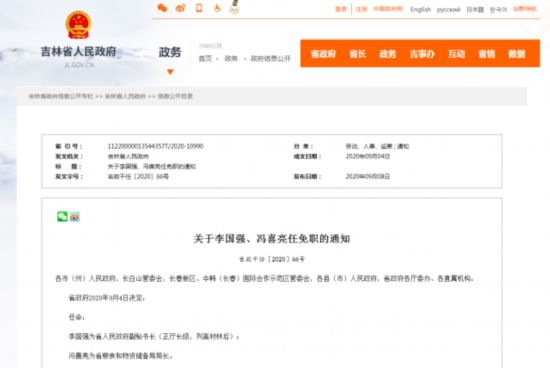Click JL.GOV.CN text under logo
This screenshot has width=550, height=368.
(x=79, y=65)
